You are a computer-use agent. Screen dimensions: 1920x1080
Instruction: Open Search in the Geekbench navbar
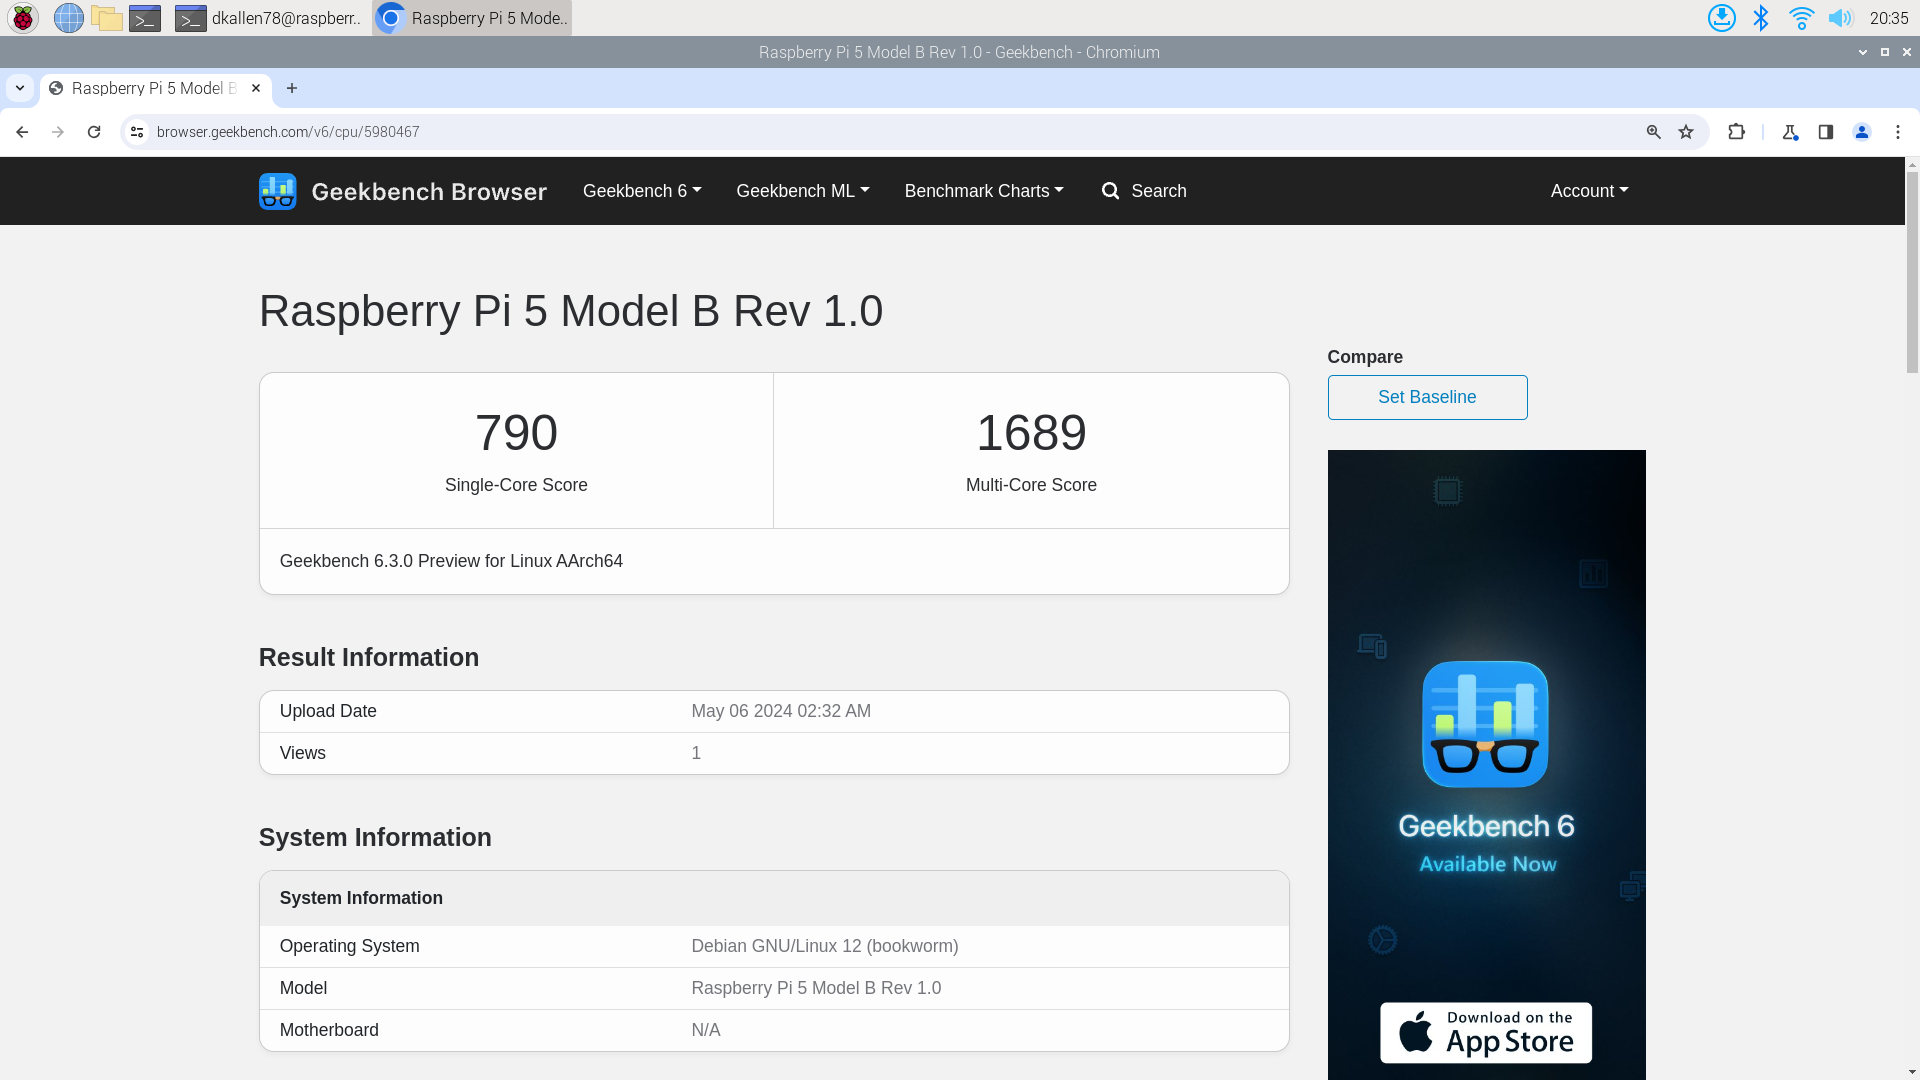1144,191
